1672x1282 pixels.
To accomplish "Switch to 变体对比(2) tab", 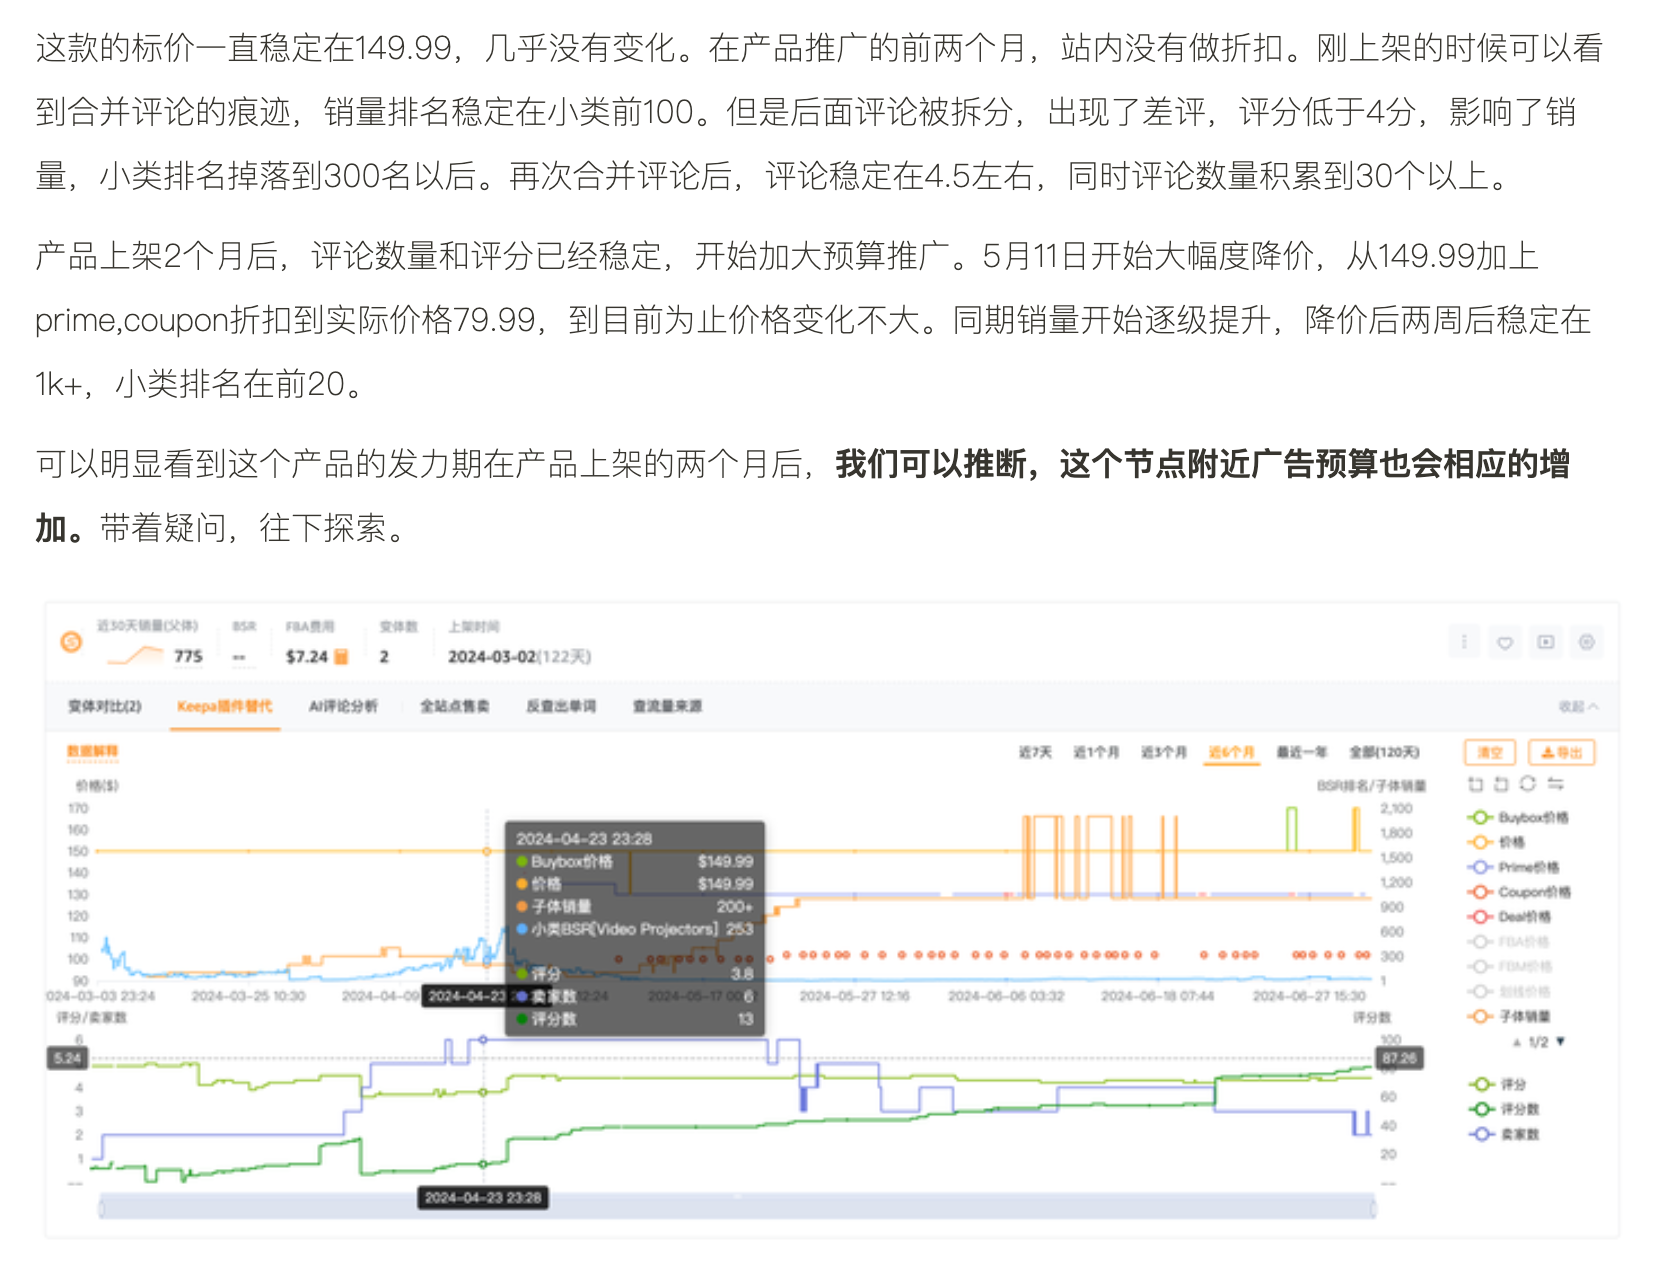I will pos(104,706).
